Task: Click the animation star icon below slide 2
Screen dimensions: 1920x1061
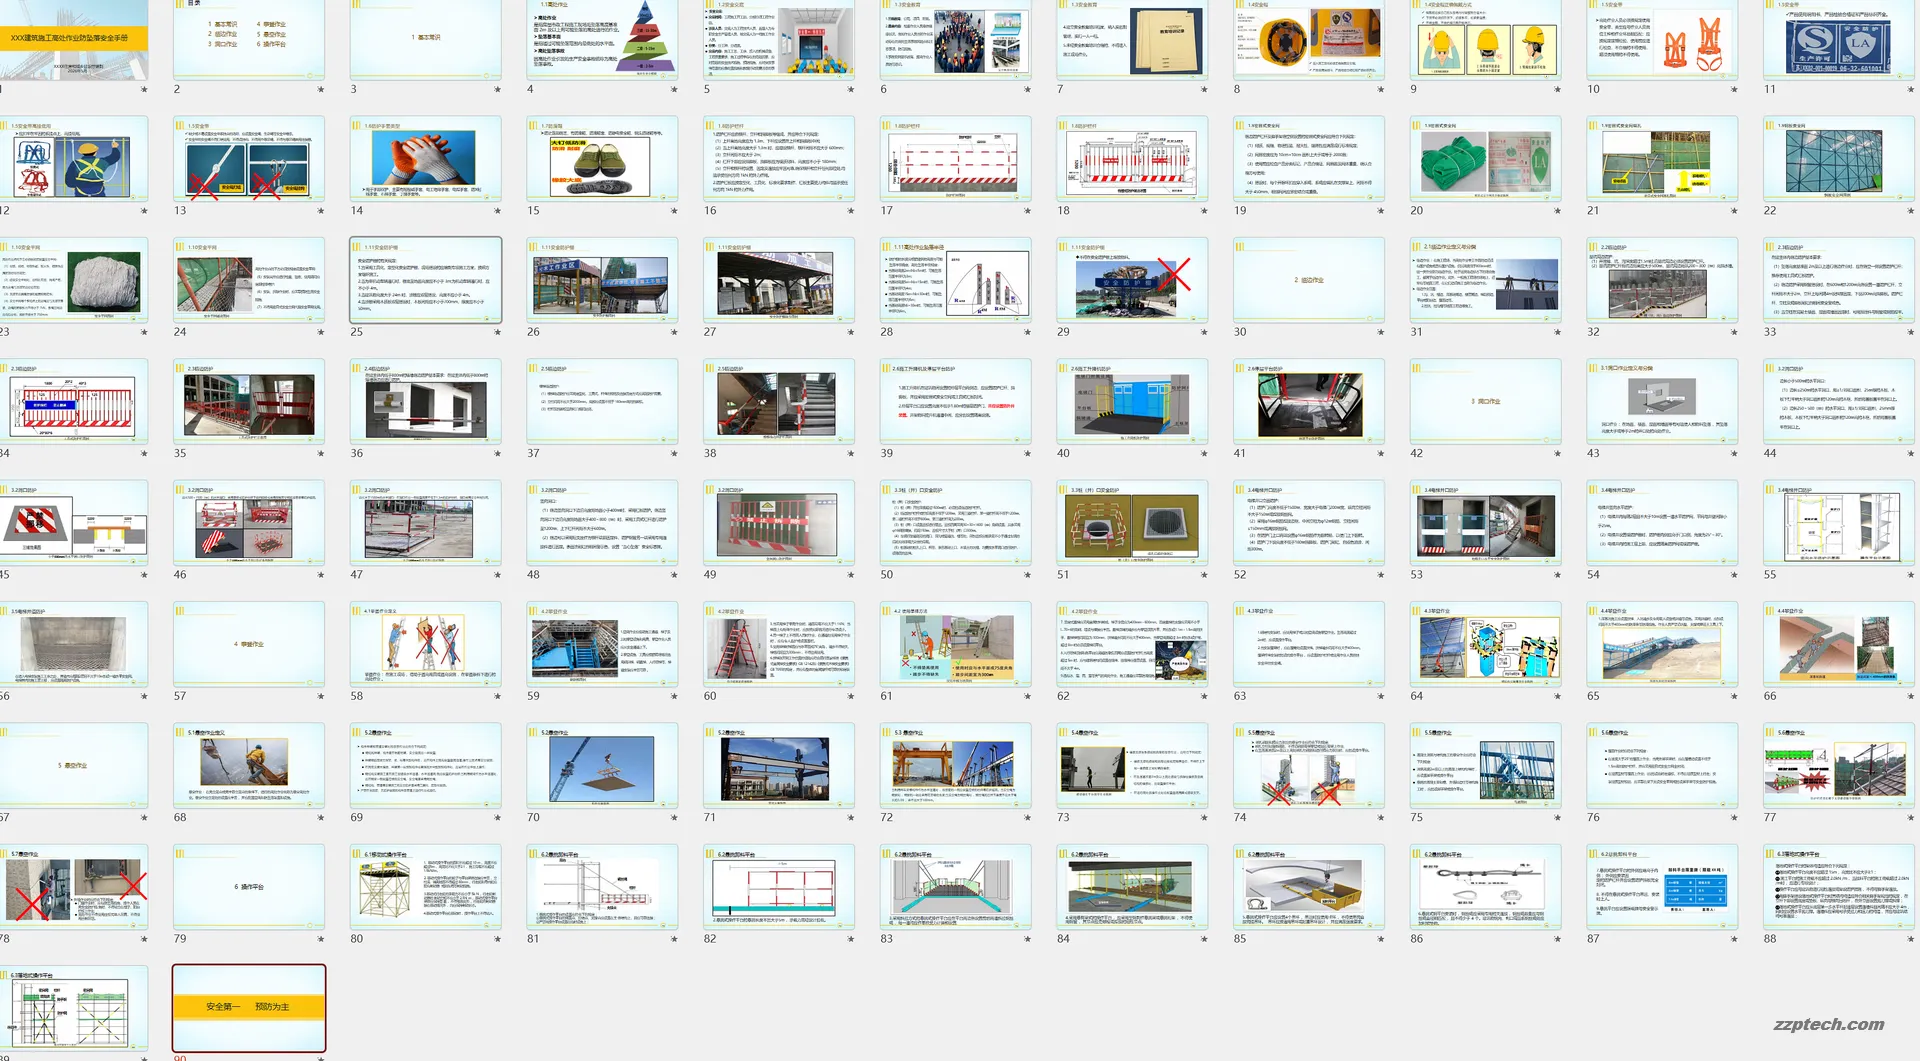Action: (321, 90)
